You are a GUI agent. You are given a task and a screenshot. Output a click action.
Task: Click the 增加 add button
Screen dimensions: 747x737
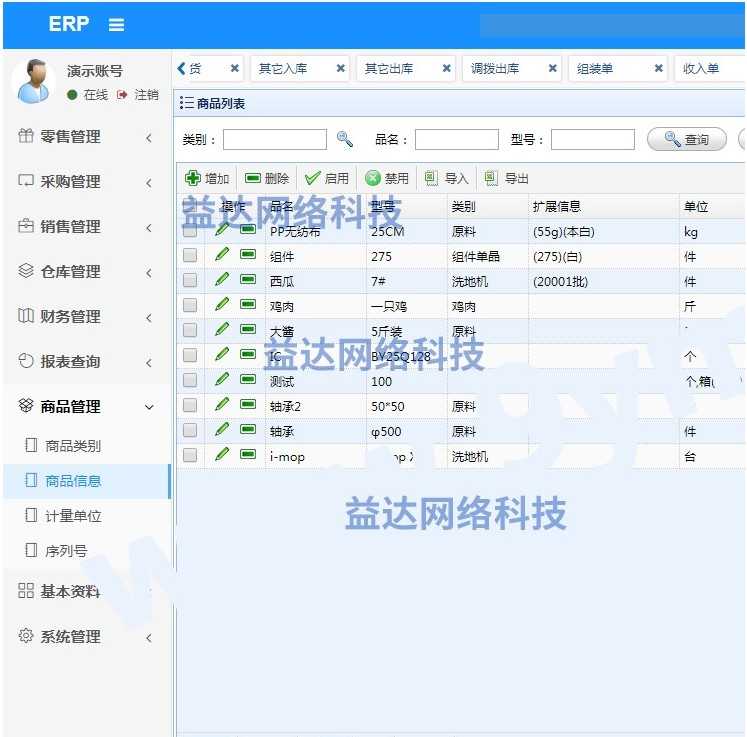pyautogui.click(x=207, y=178)
